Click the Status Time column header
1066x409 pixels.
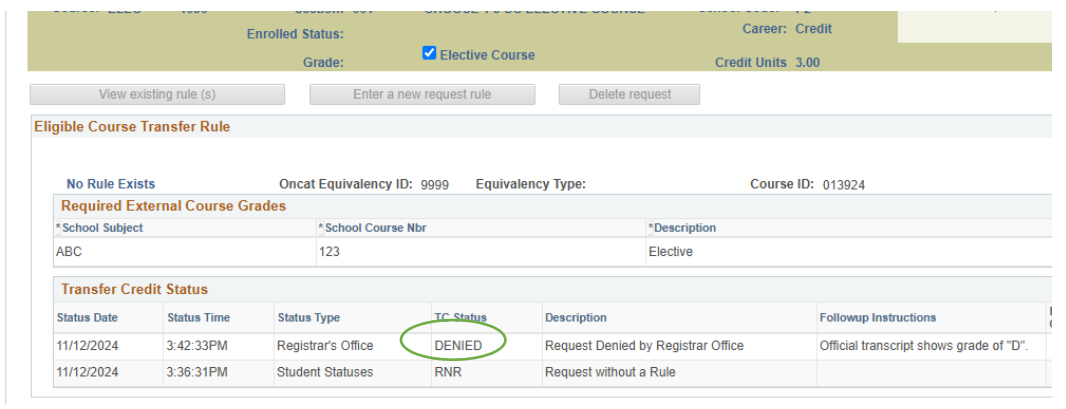click(x=198, y=318)
